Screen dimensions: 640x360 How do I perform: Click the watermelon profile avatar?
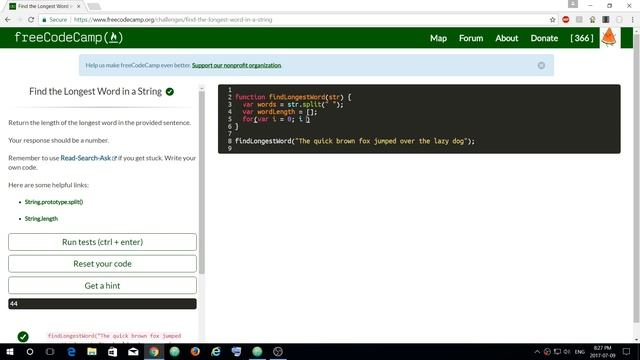pyautogui.click(x=609, y=38)
